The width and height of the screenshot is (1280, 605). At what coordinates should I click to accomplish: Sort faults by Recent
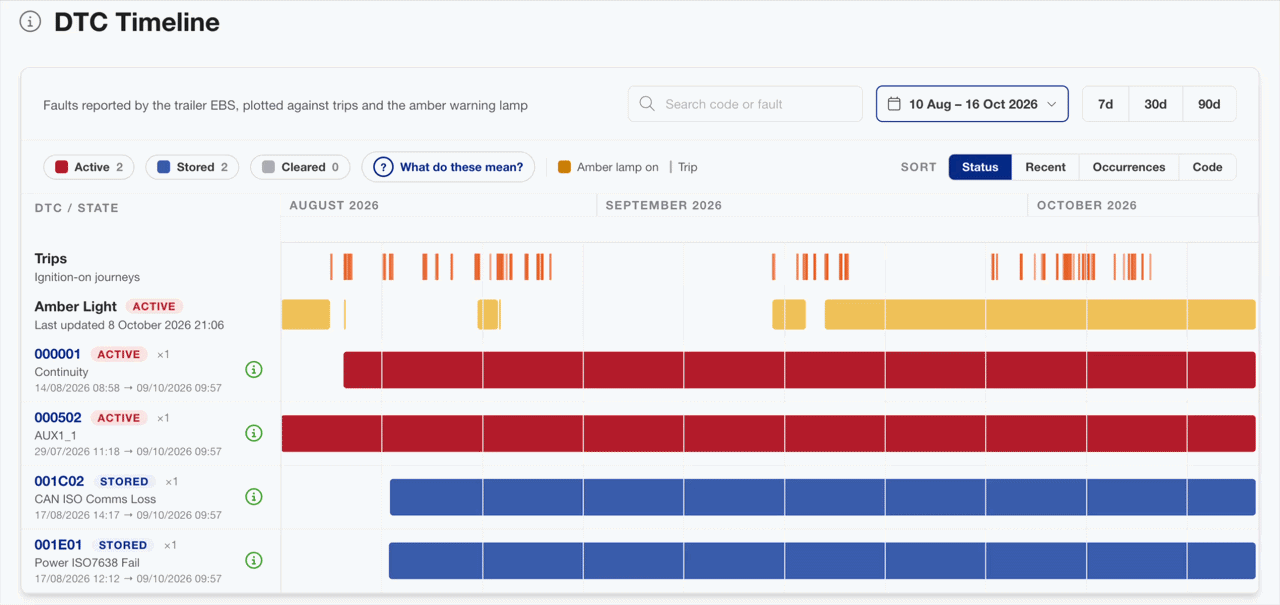[1045, 167]
